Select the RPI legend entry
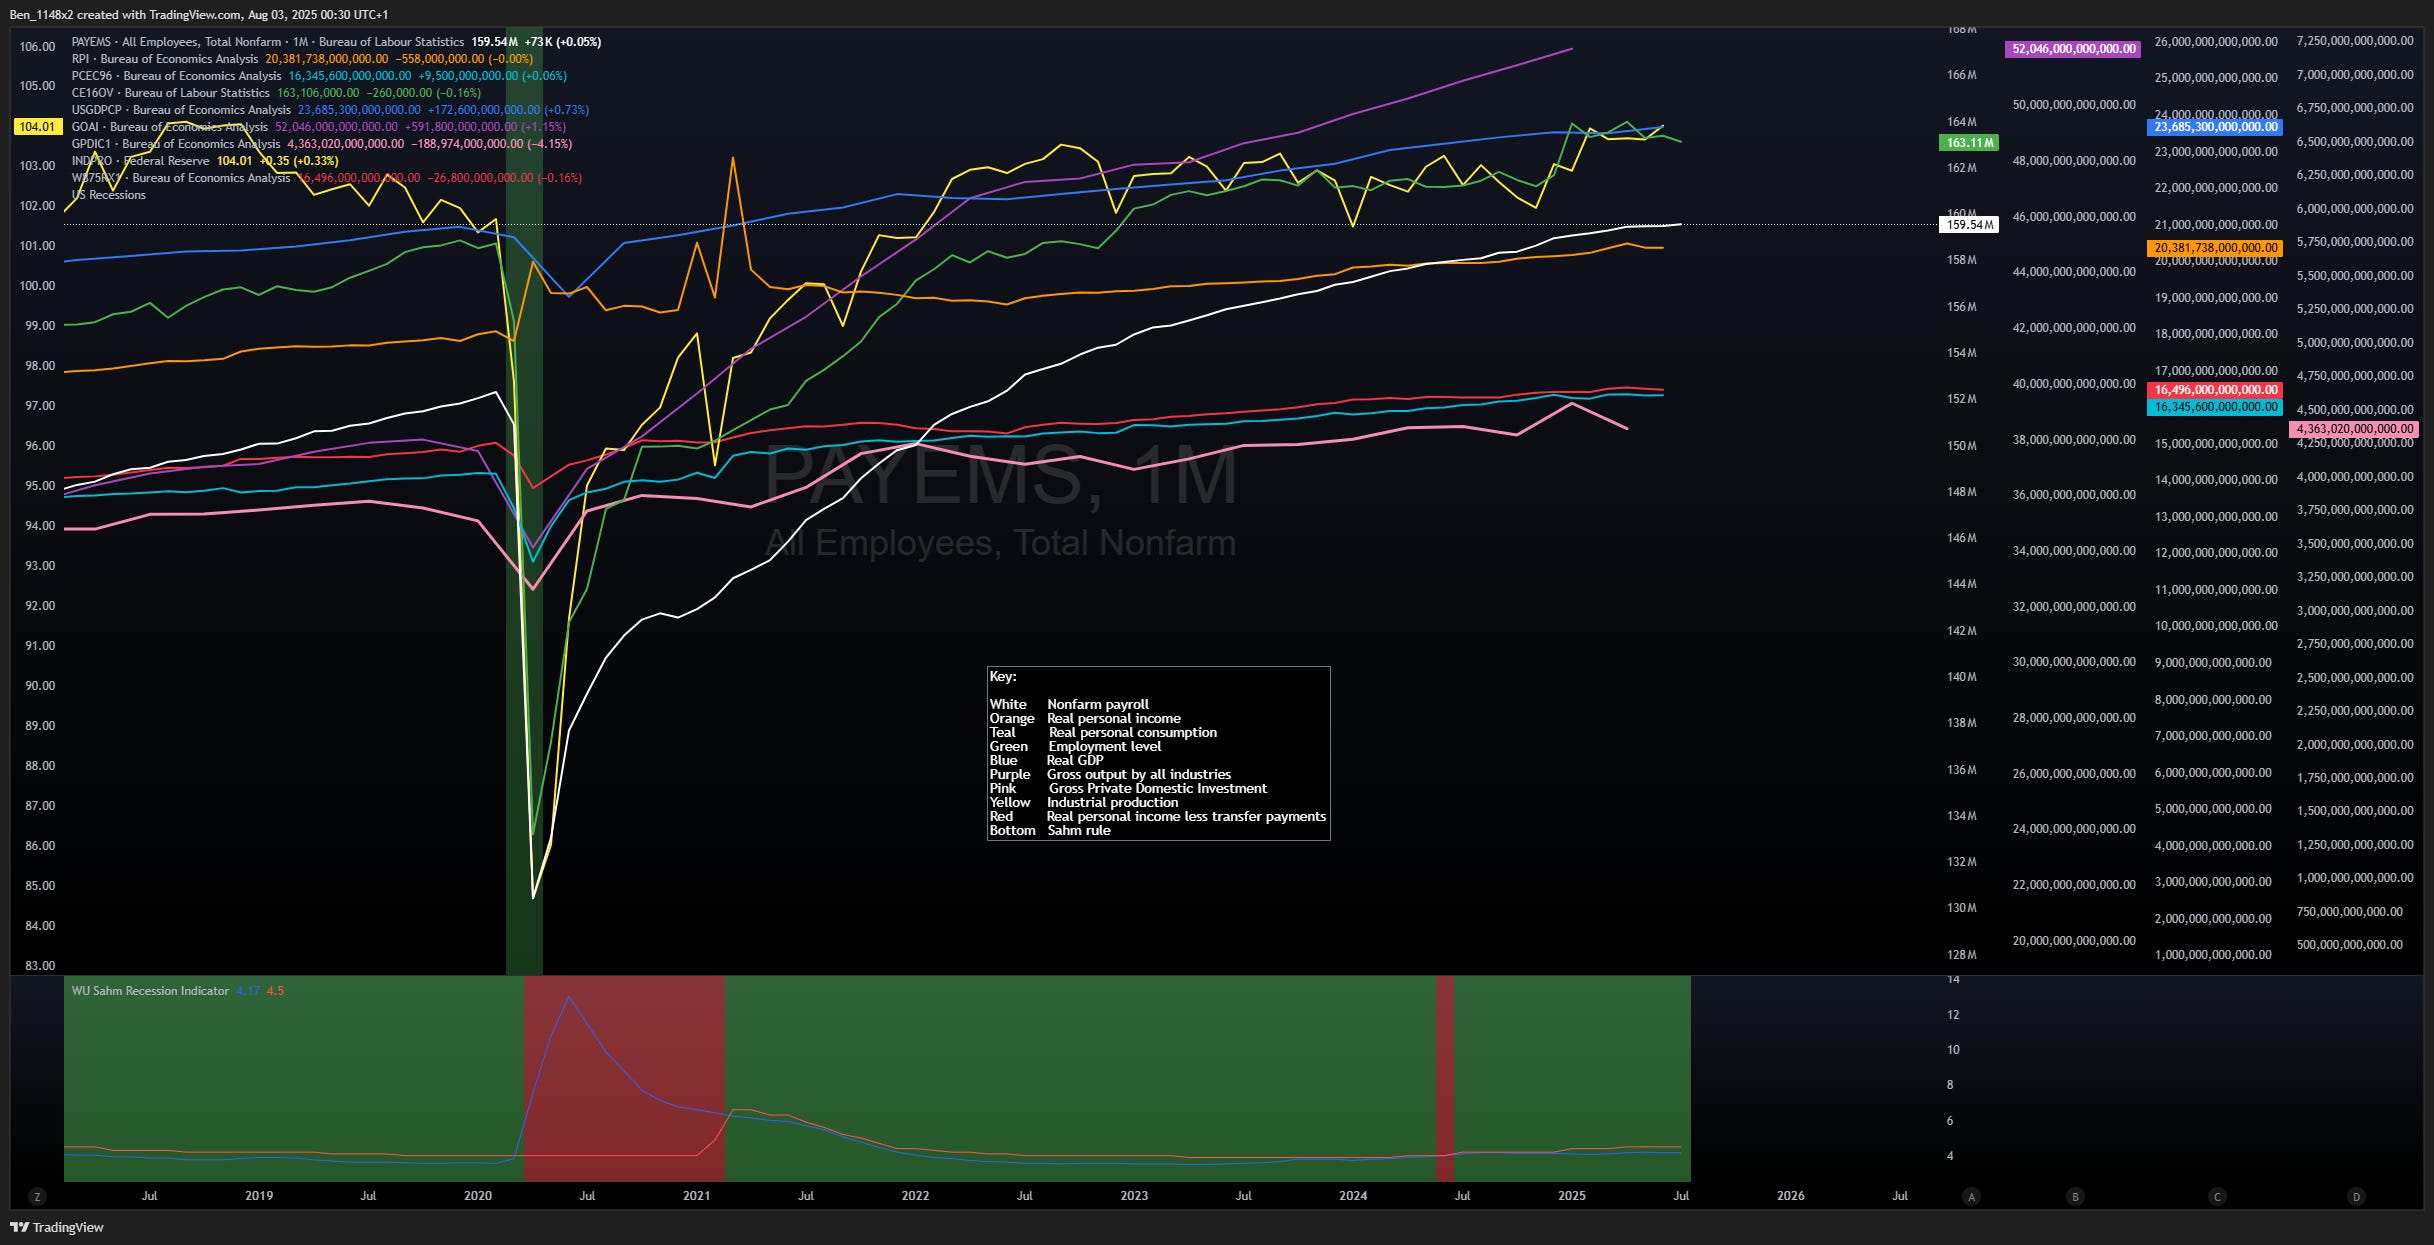This screenshot has width=2434, height=1245. 81,59
